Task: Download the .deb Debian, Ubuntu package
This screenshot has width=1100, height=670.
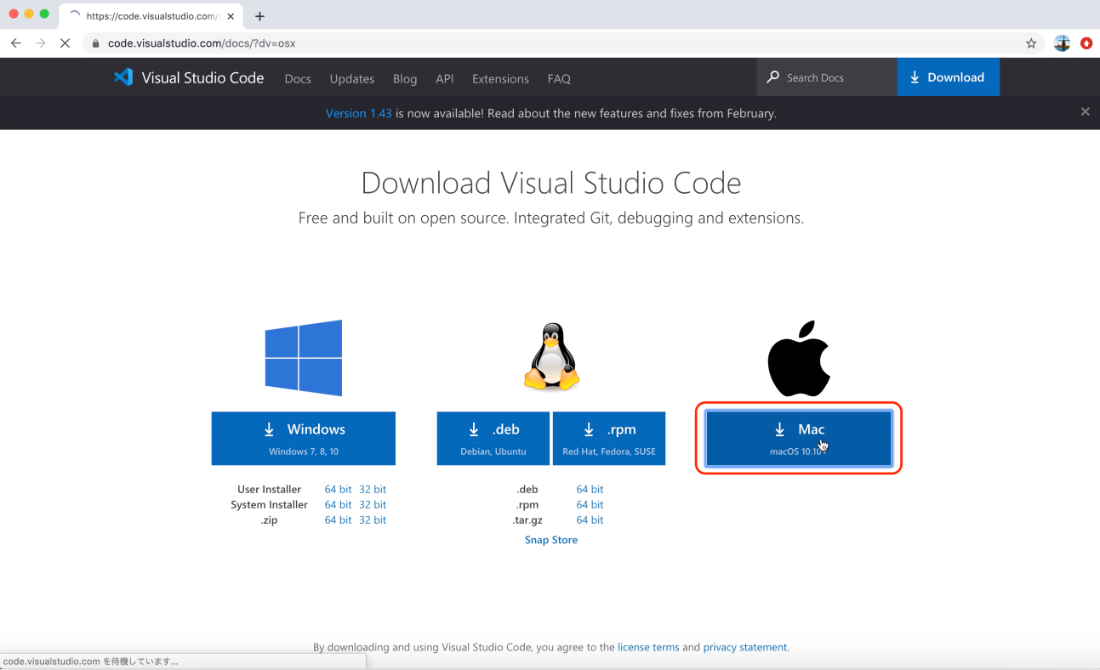Action: click(493, 438)
